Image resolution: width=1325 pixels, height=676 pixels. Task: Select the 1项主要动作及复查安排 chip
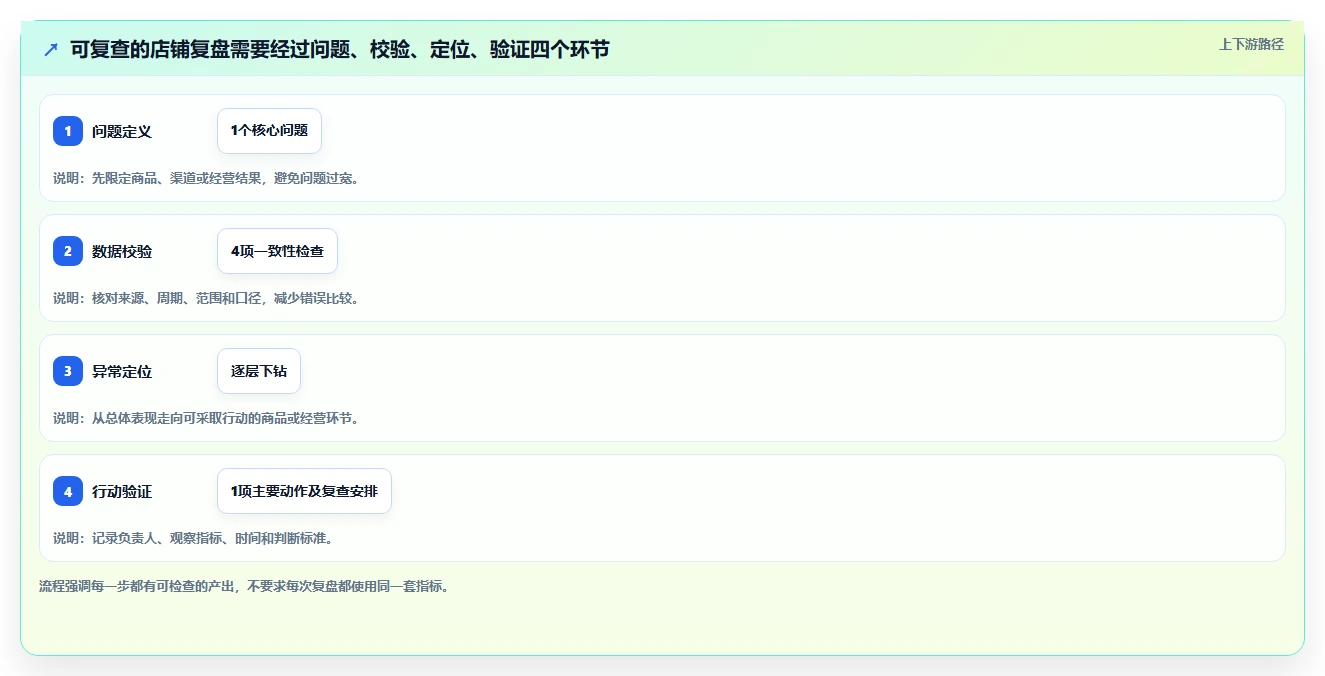pyautogui.click(x=304, y=491)
